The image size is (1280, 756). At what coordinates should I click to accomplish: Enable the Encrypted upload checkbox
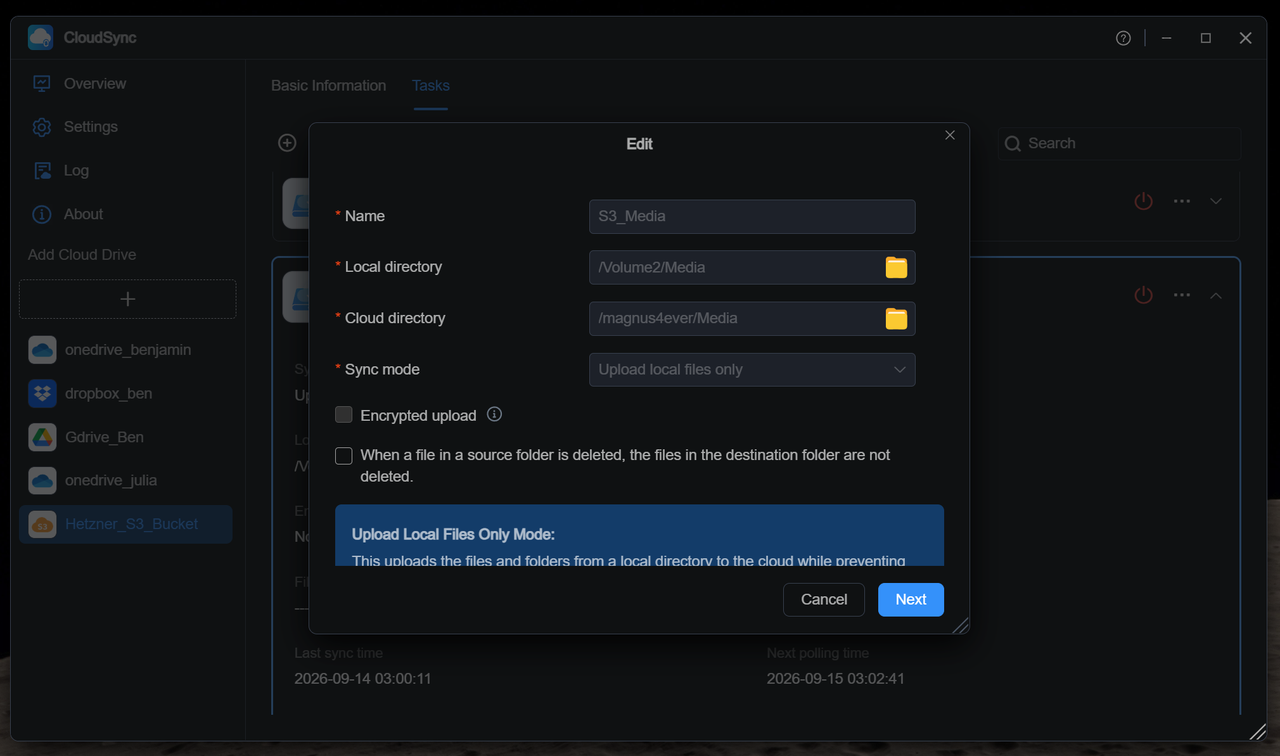tap(344, 415)
